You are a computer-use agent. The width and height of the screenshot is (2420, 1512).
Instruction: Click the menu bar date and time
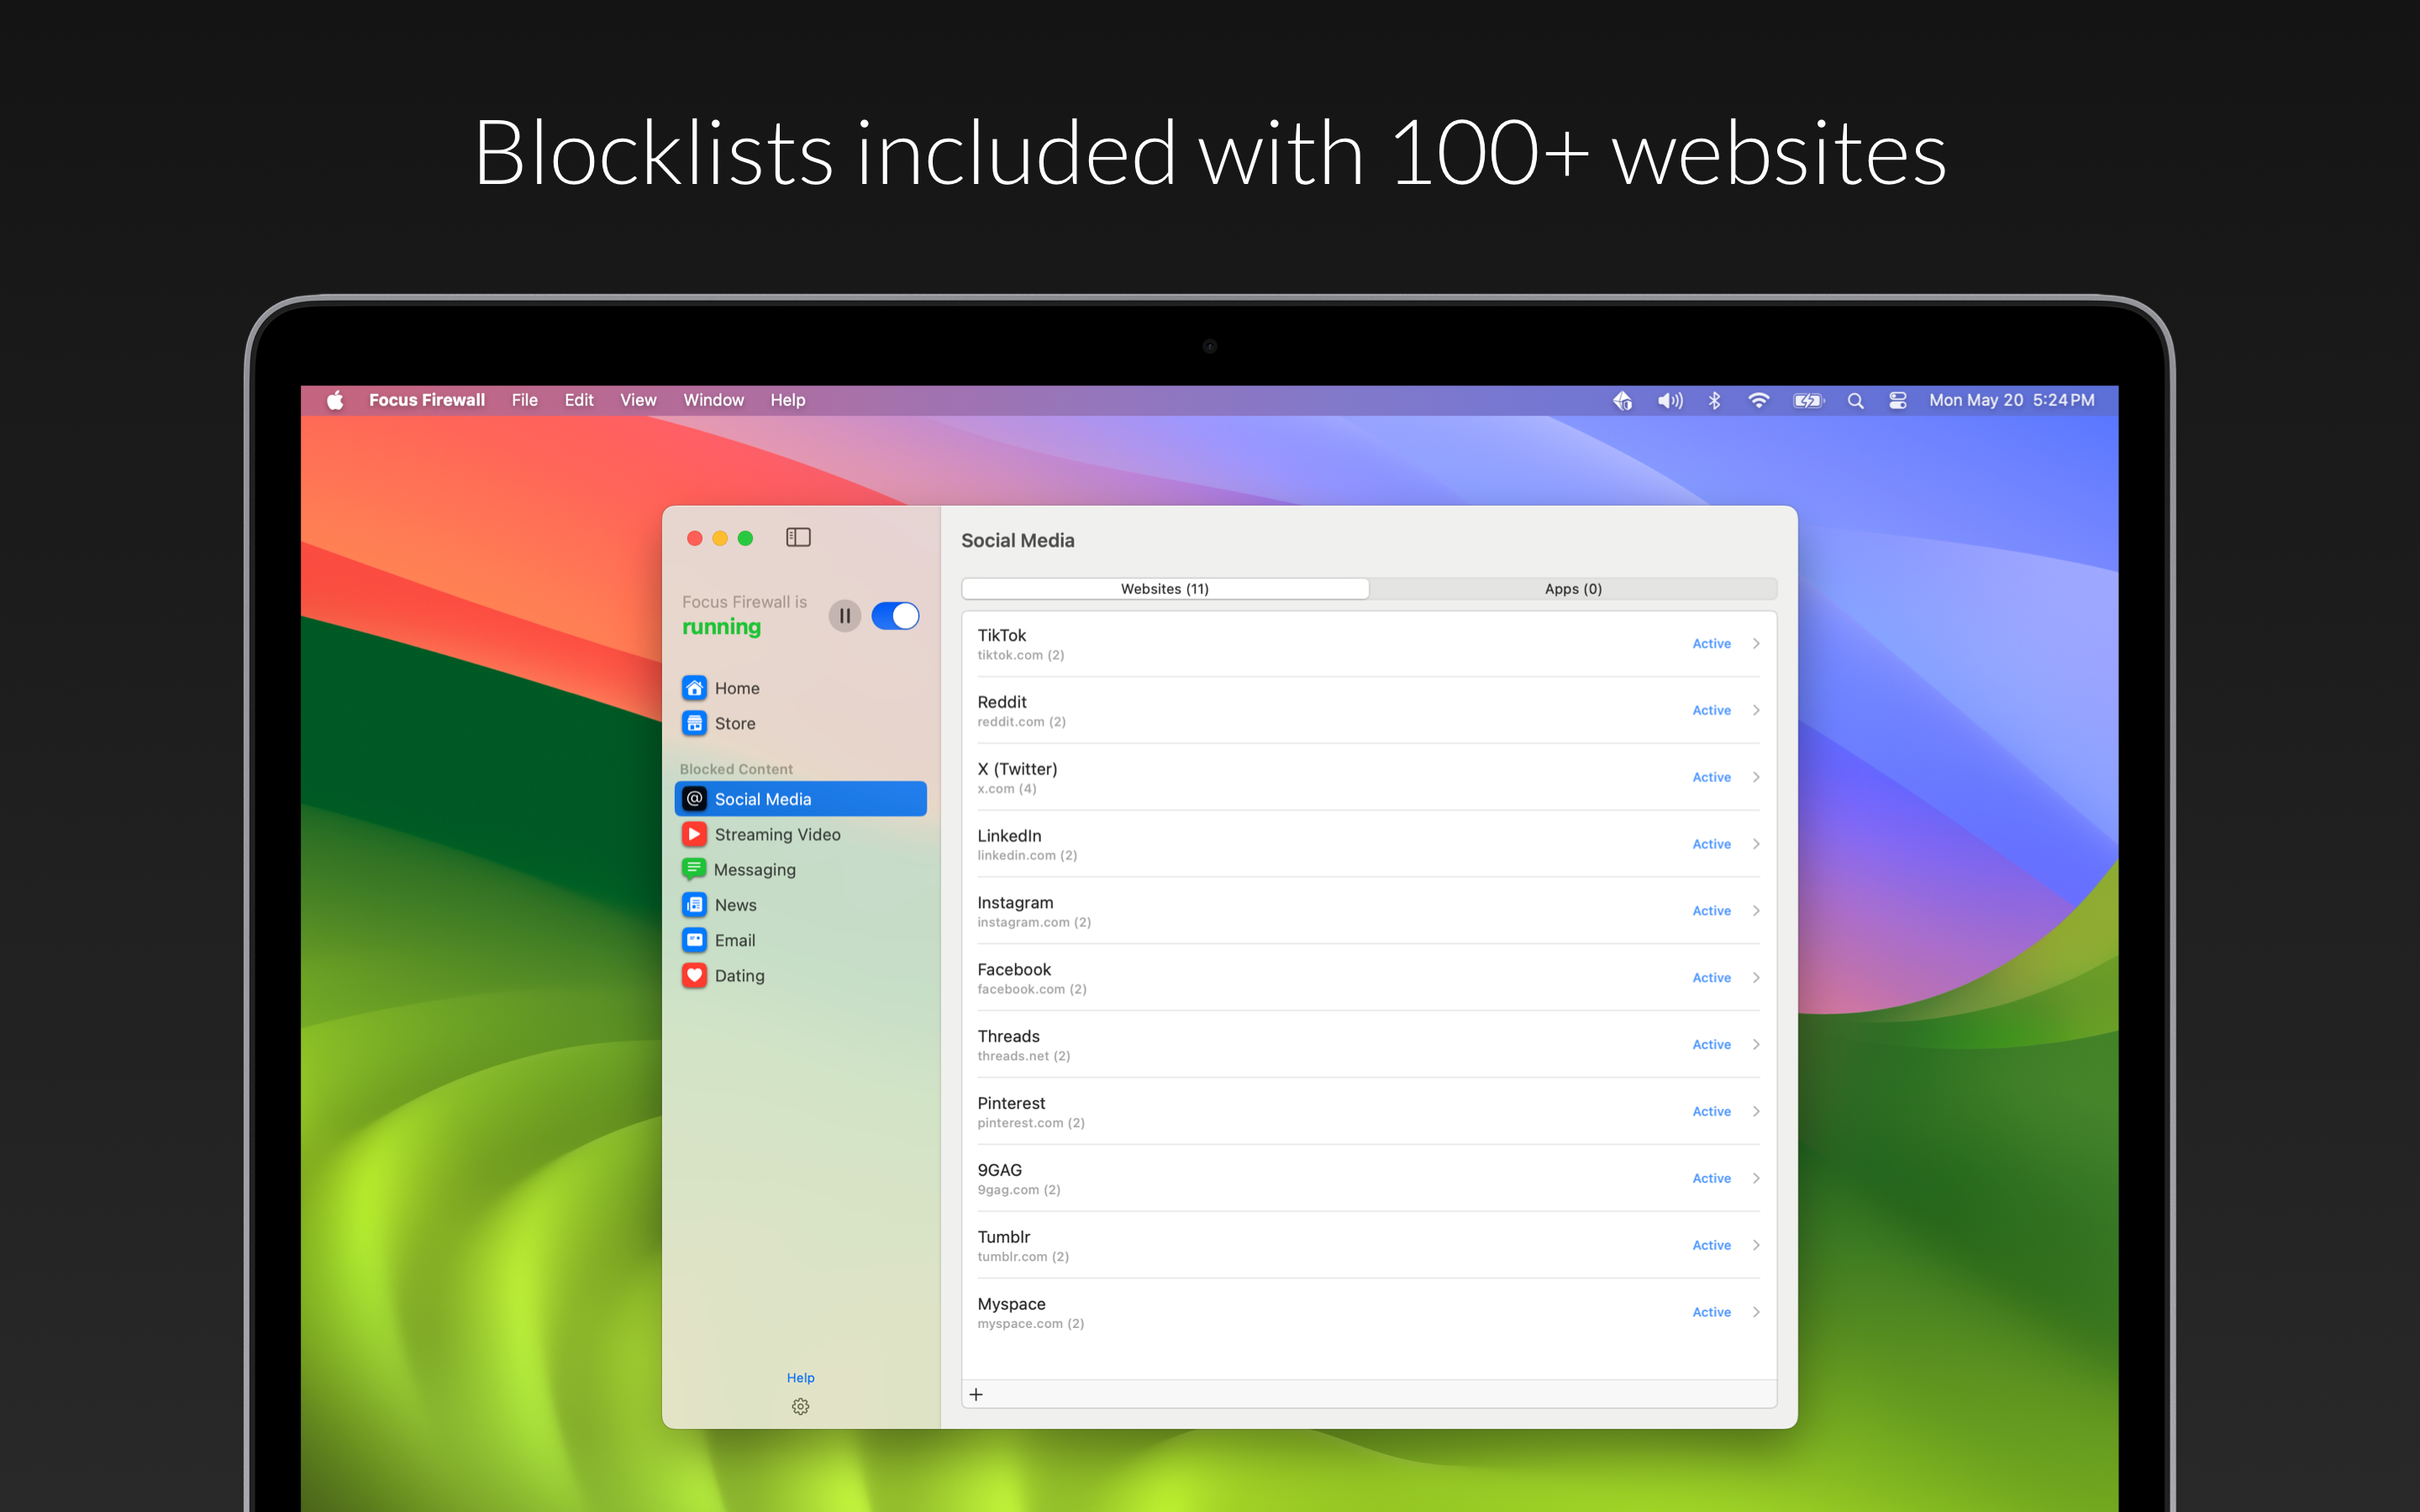coord(2011,400)
